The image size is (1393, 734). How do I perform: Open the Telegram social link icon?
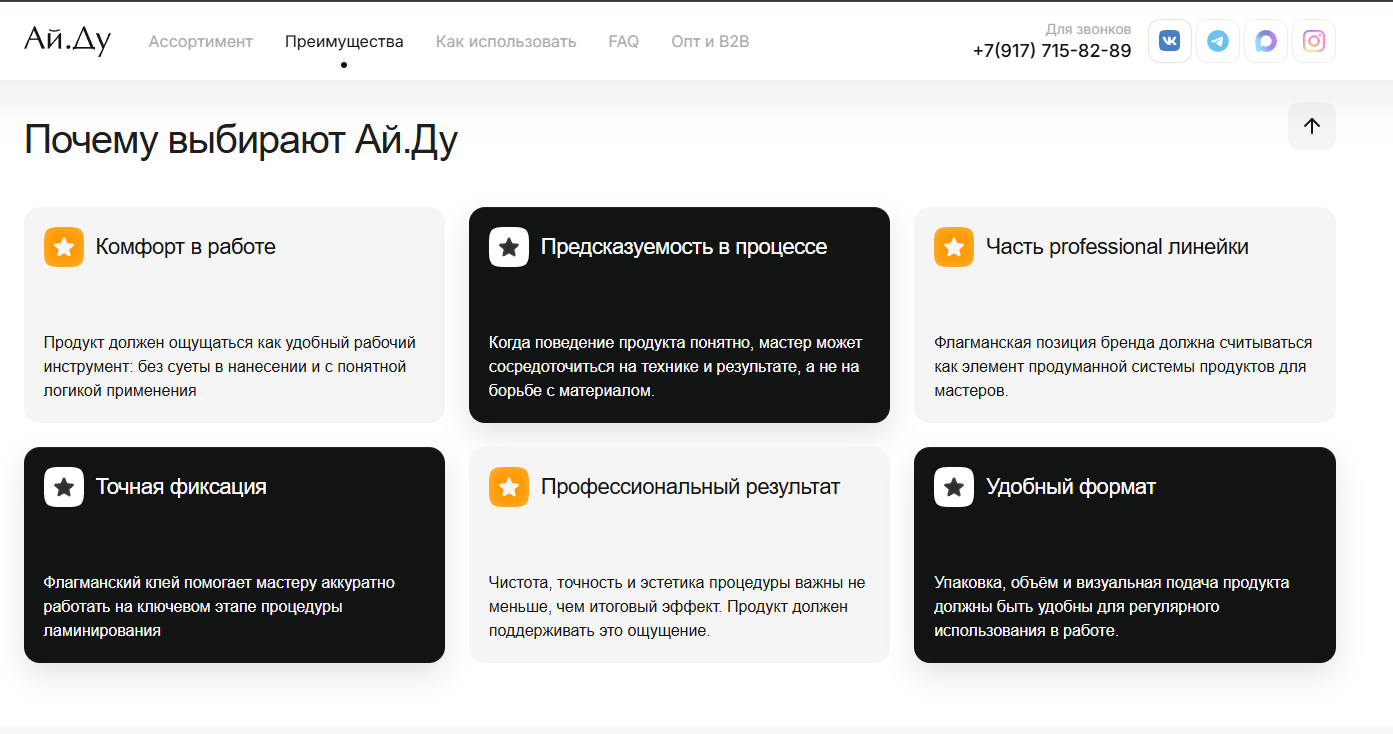pyautogui.click(x=1217, y=41)
